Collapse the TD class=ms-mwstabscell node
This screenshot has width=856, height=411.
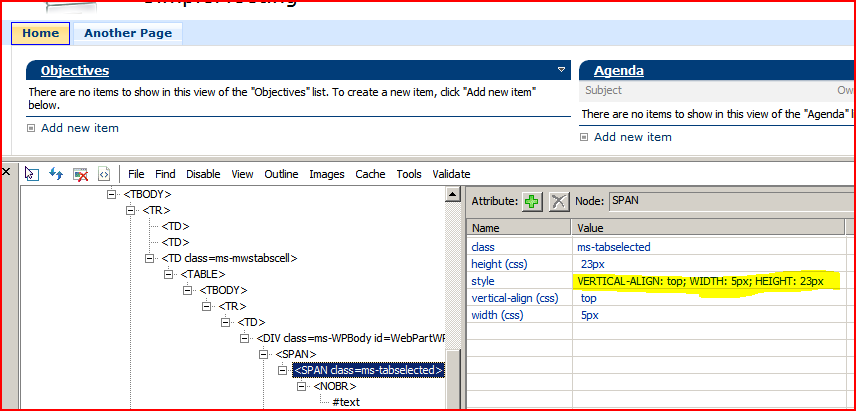(x=148, y=258)
